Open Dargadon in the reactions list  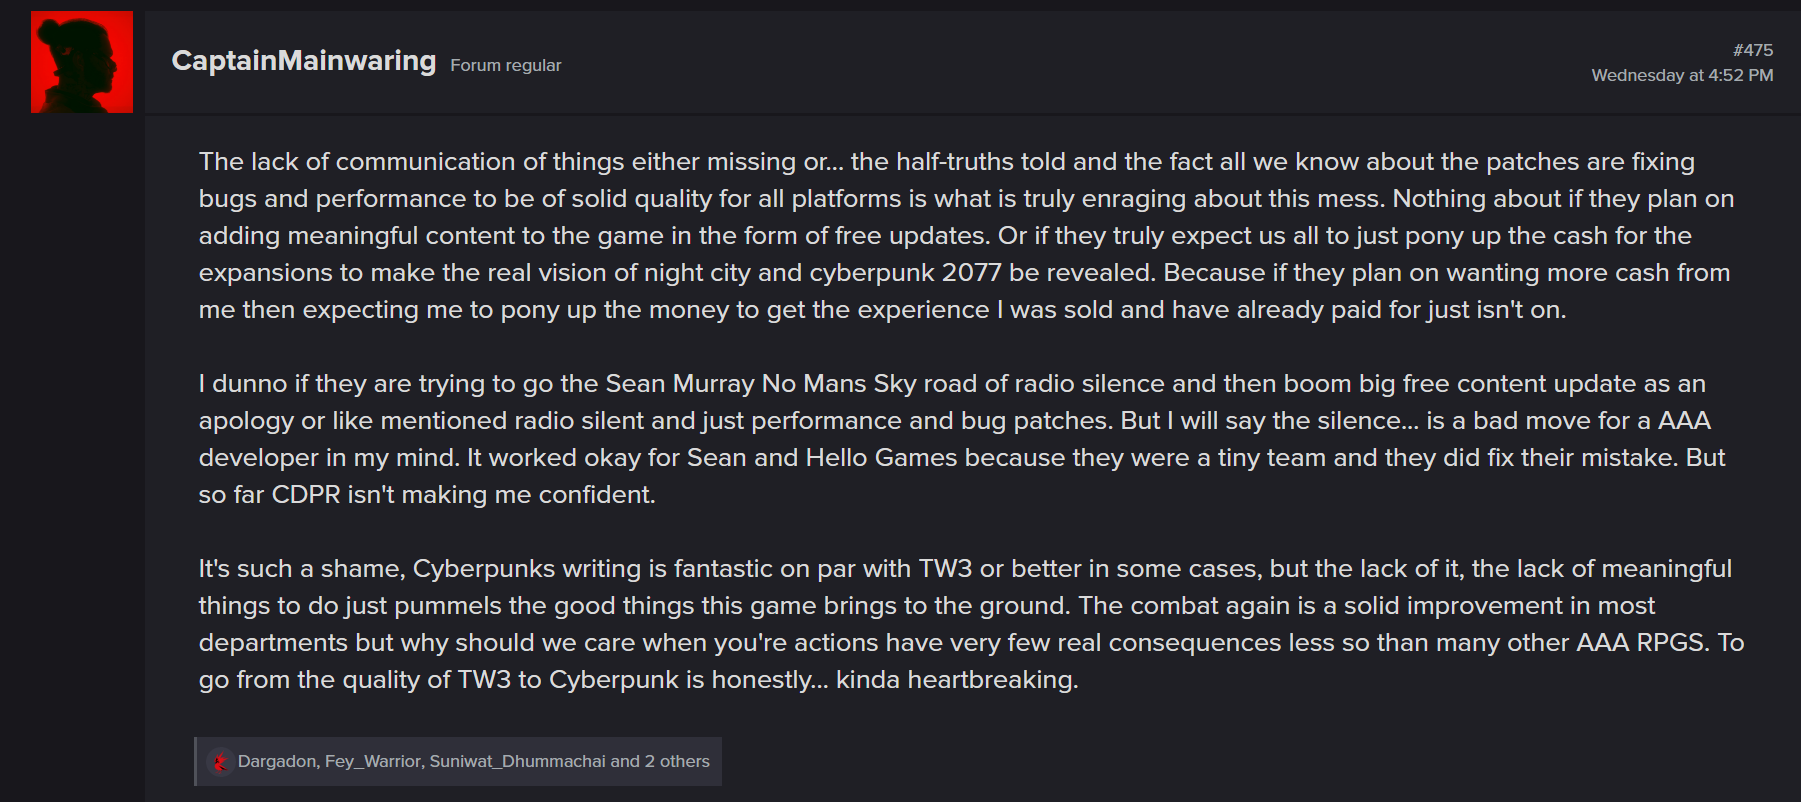point(277,762)
